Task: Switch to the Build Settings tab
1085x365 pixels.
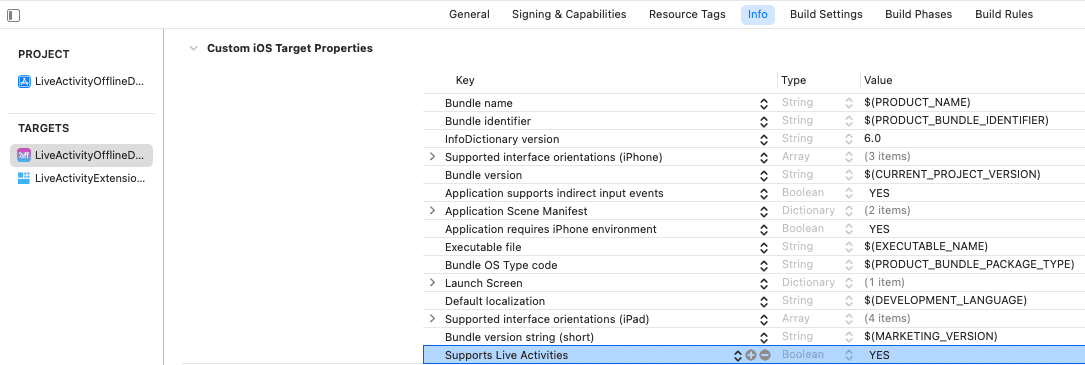Action: [826, 15]
